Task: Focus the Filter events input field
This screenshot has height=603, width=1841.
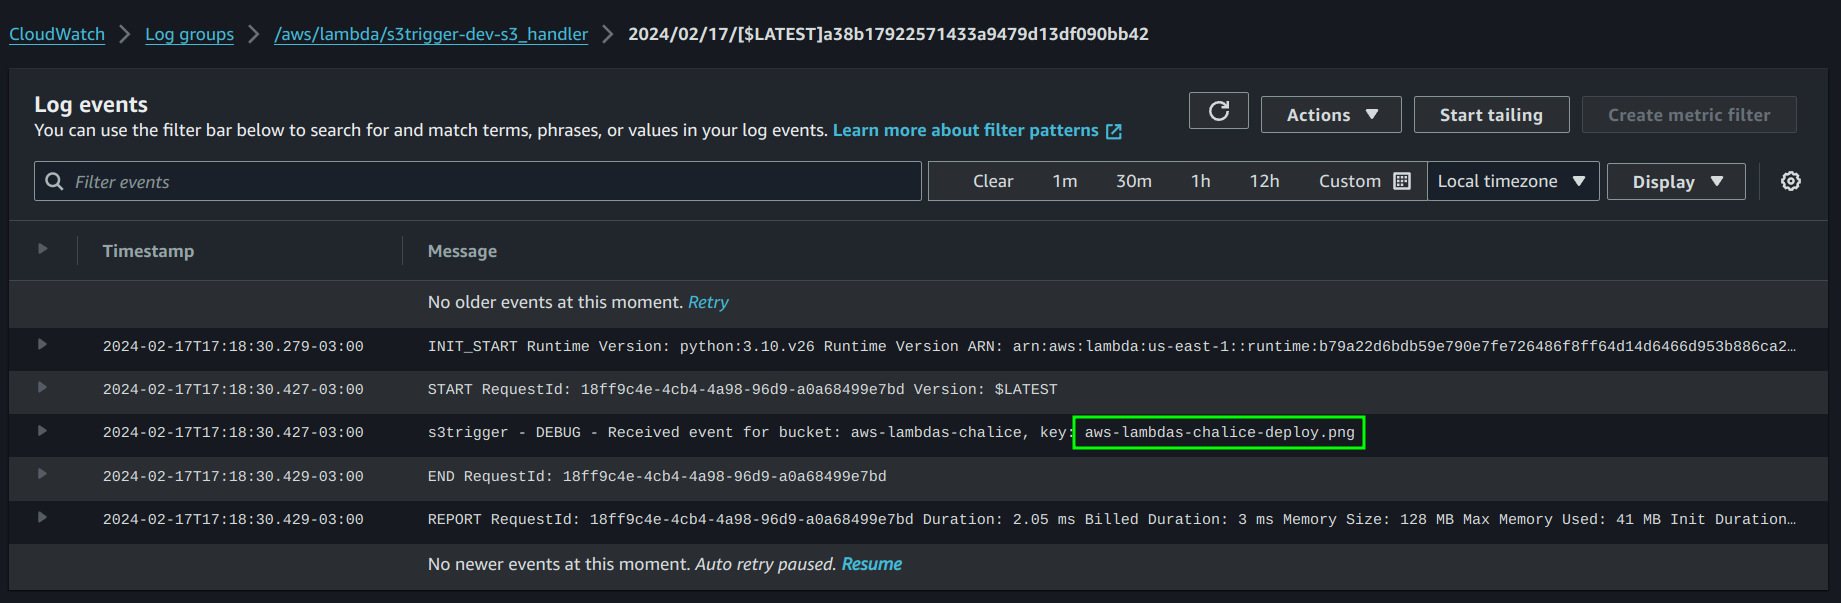Action: 478,181
